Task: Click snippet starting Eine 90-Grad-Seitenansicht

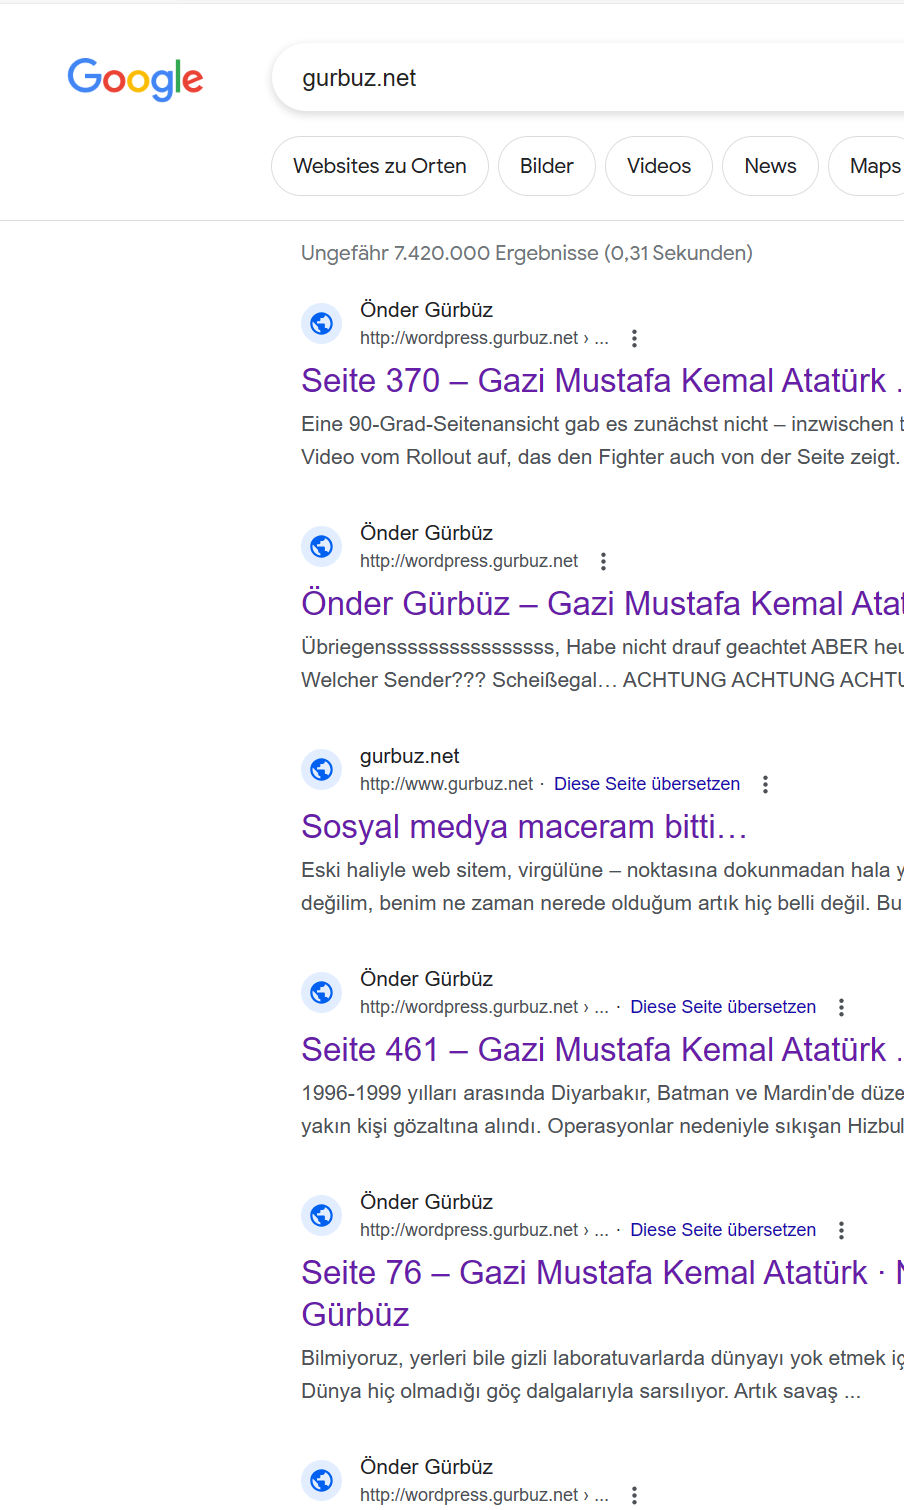Action: click(x=602, y=440)
